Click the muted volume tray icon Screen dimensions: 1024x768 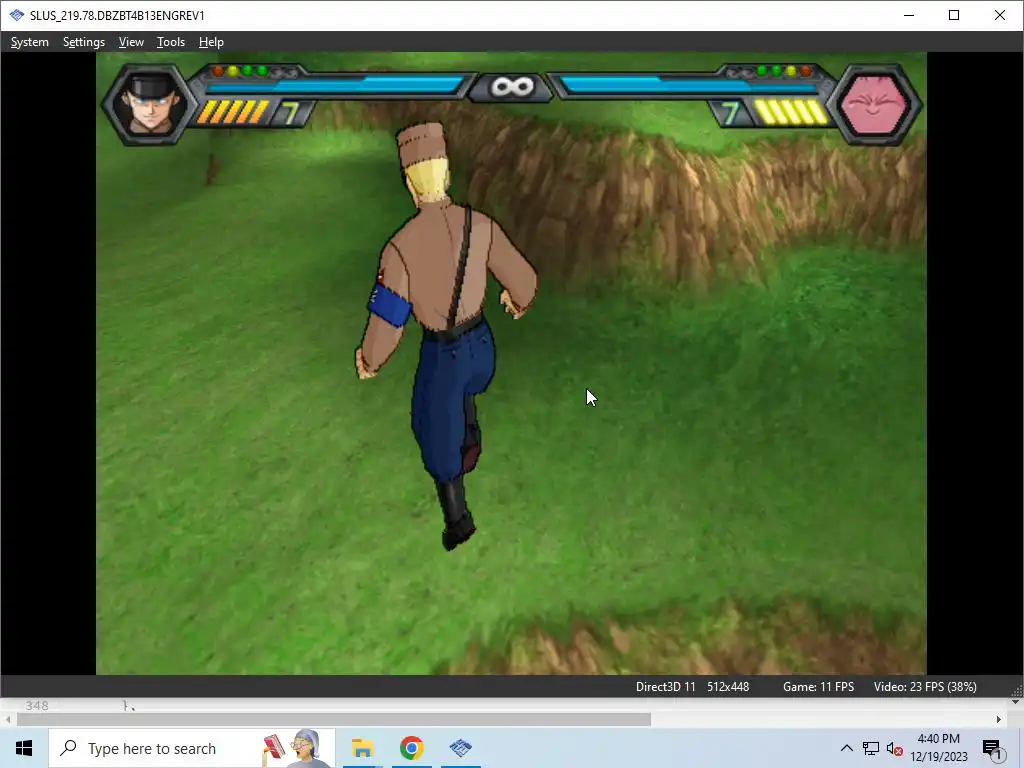point(895,748)
